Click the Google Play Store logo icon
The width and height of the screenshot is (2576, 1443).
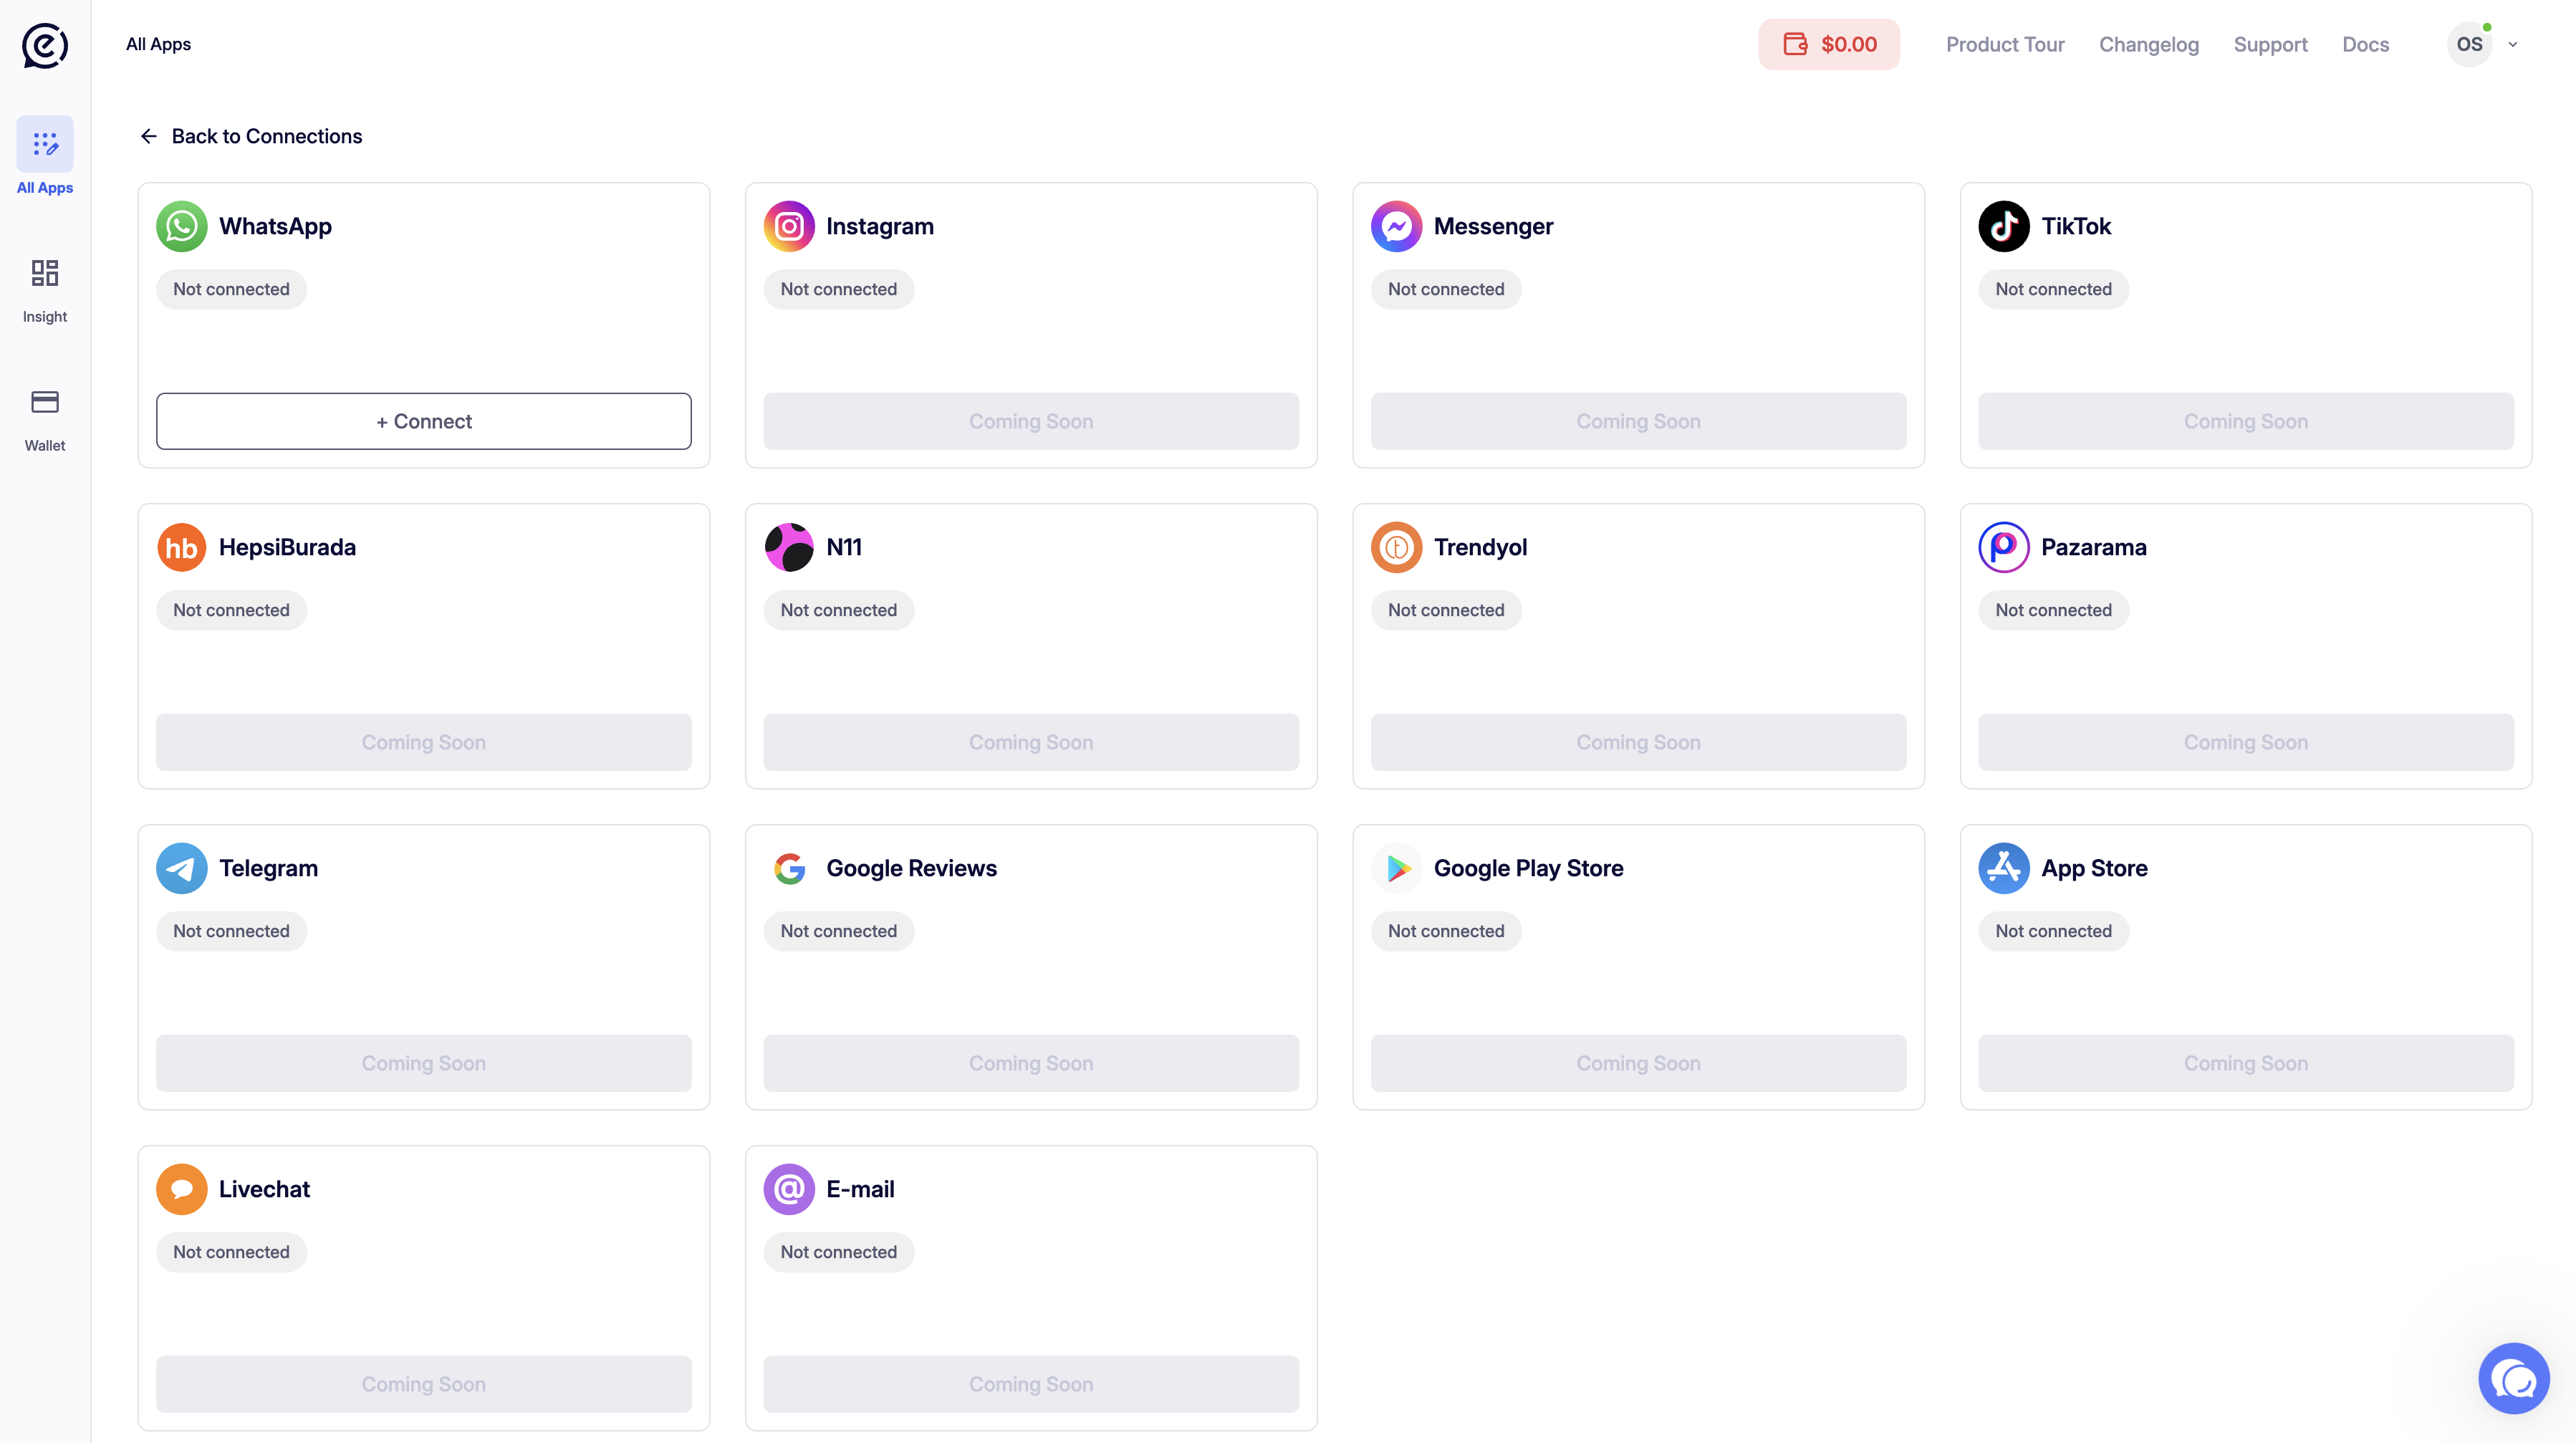(x=1396, y=868)
